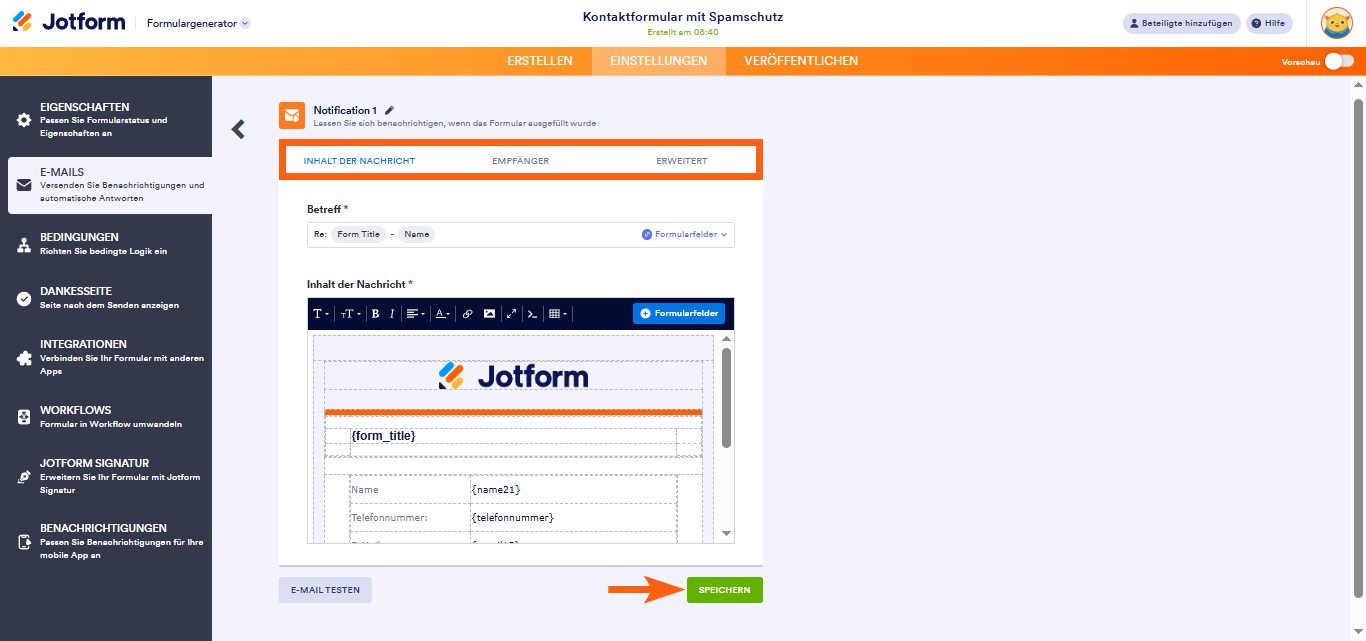Image resolution: width=1366 pixels, height=641 pixels.
Task: Open the font size dropdown
Action: (x=349, y=314)
